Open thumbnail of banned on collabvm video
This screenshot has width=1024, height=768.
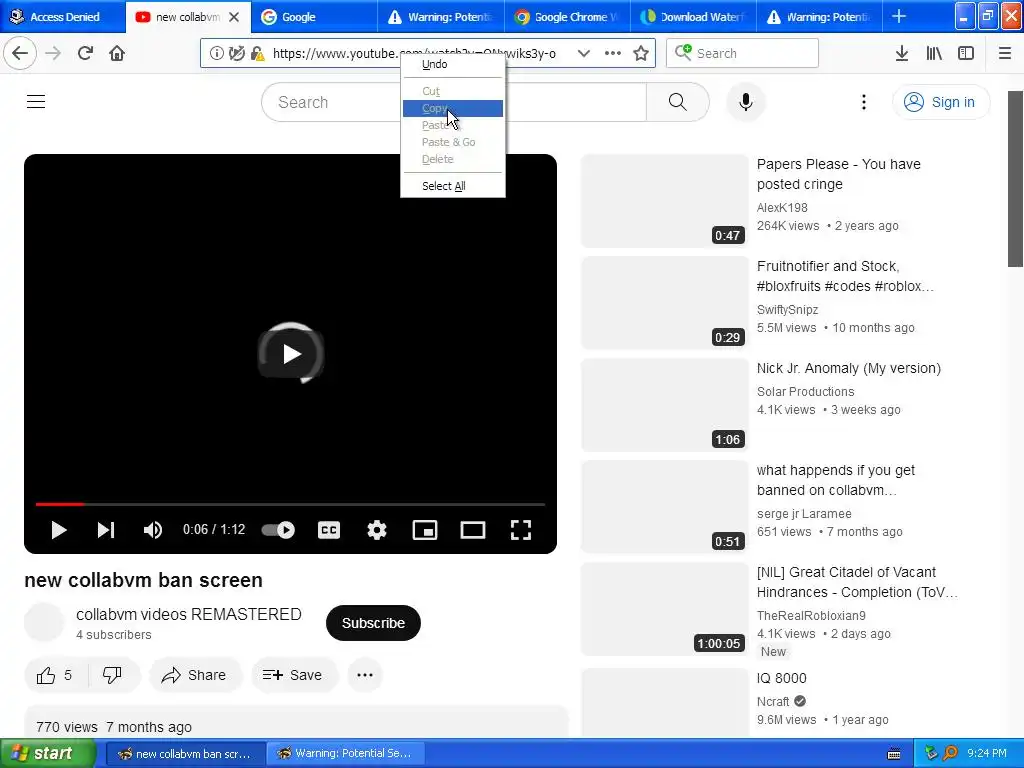click(664, 507)
